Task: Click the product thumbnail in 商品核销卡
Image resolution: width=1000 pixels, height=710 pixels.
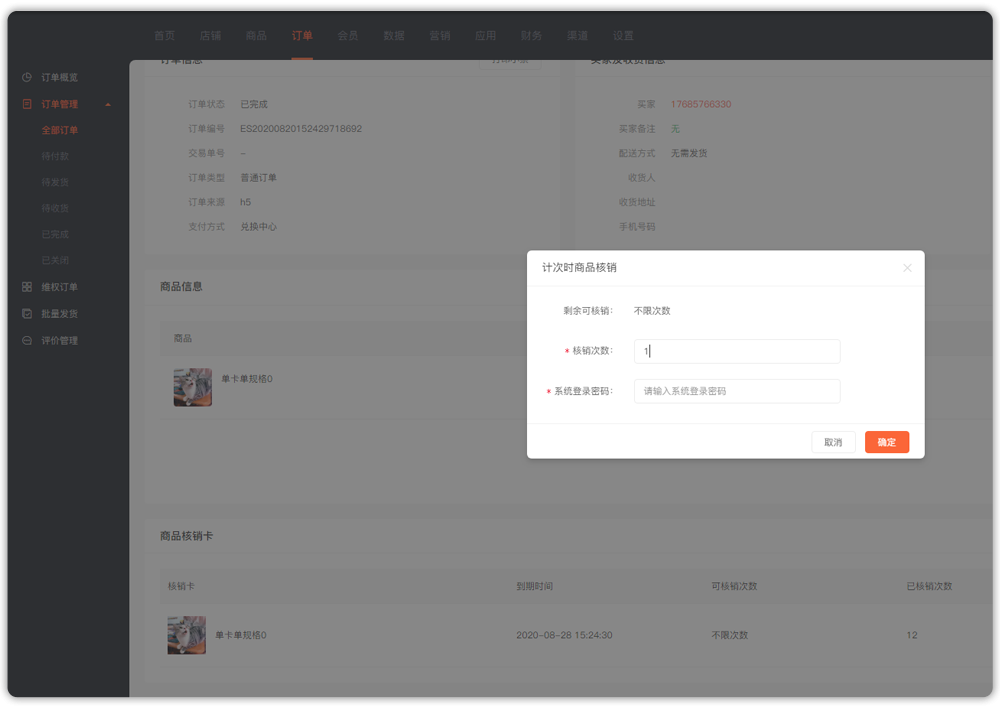Action: click(x=187, y=635)
